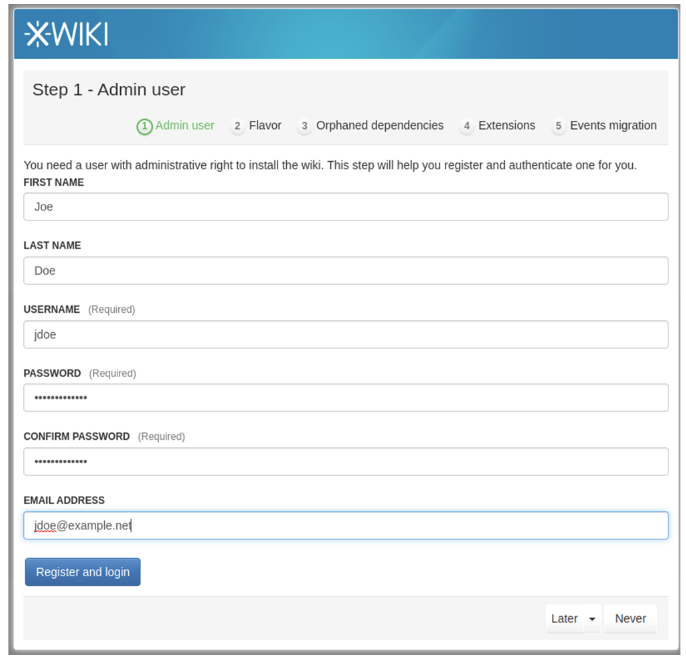Open the Orphaned dependencies step

point(371,126)
